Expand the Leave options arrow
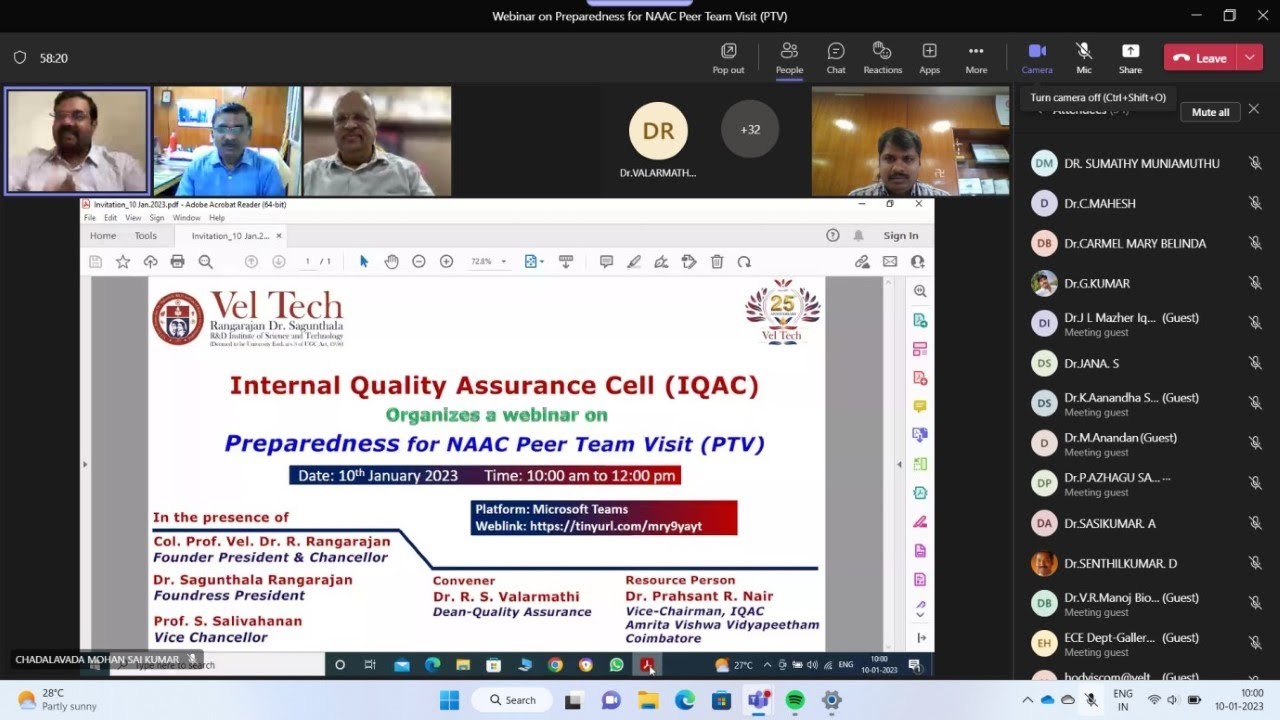The height and width of the screenshot is (720, 1280). 1250,58
